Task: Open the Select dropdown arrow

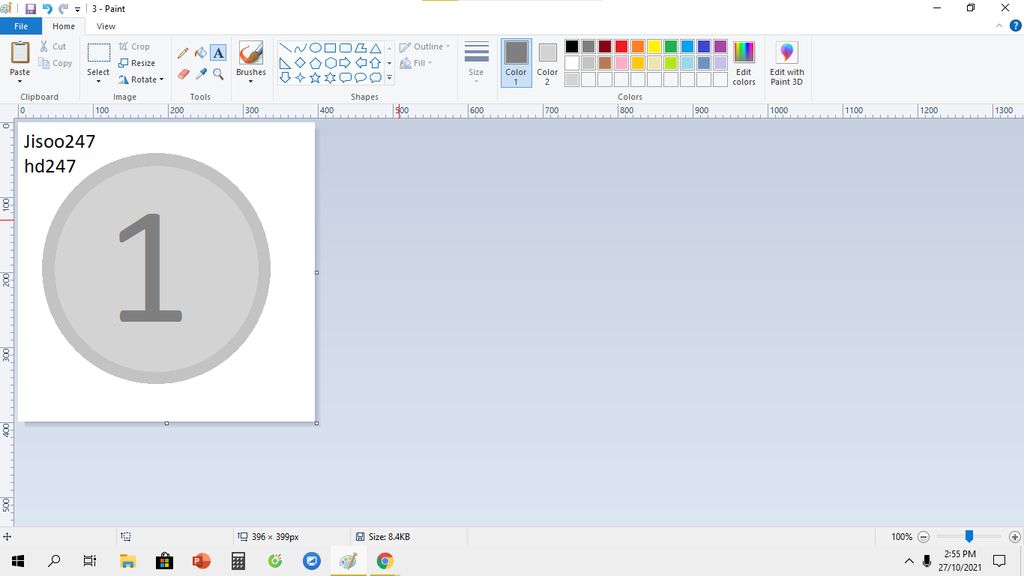Action: [99, 82]
